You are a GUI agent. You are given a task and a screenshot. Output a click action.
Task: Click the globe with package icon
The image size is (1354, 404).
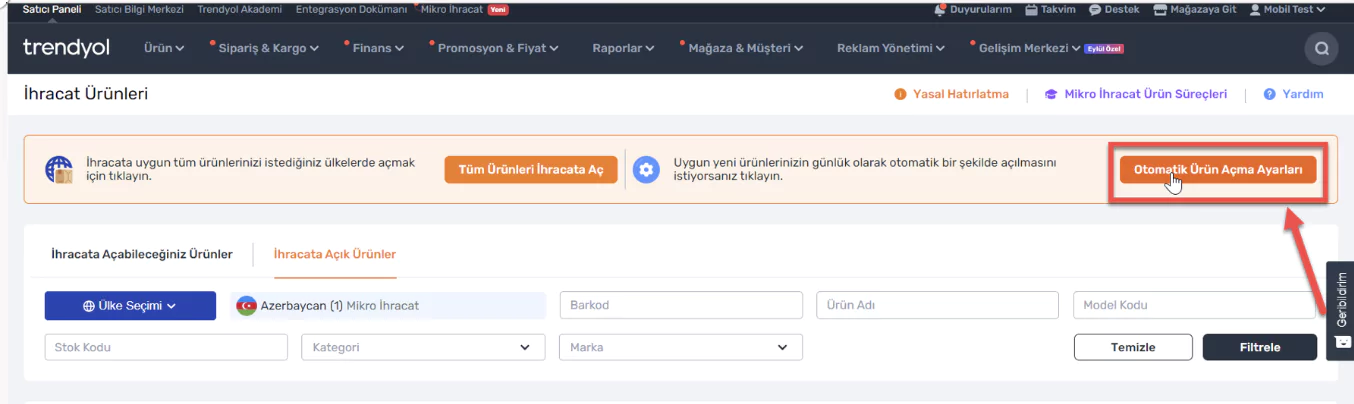tap(59, 169)
